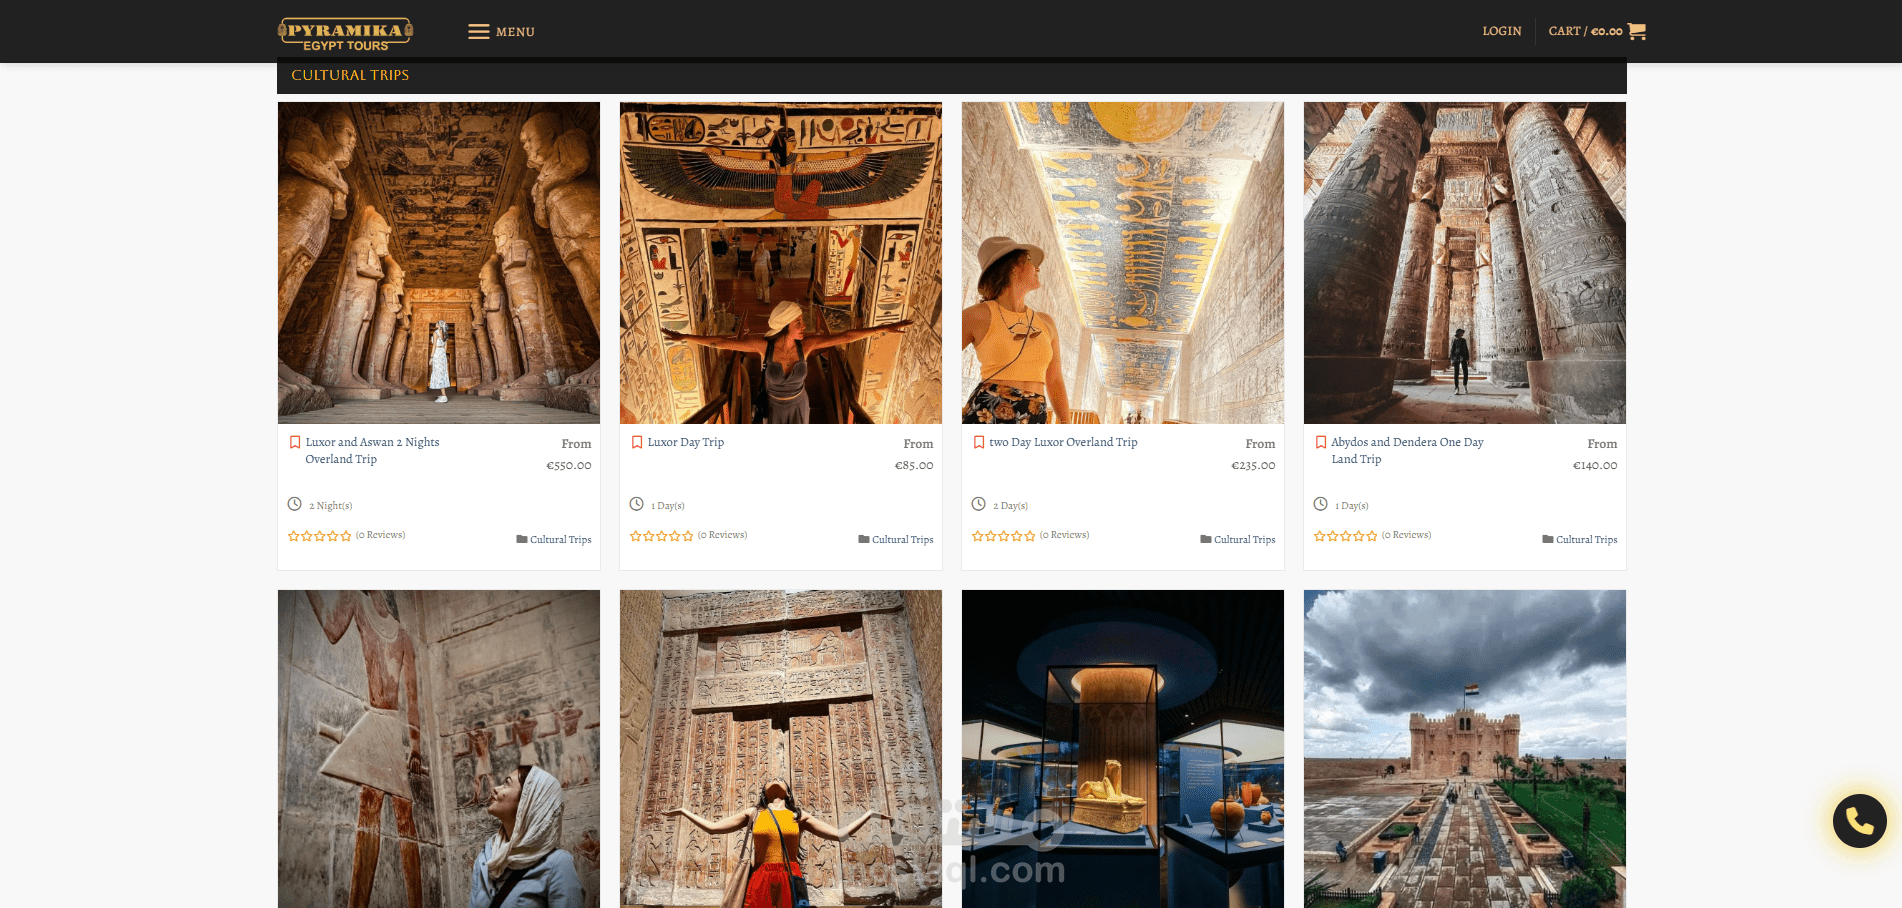Open the Luxor and Aswan 2 Nights trip photo
Screen dimensions: 1902x908
[439, 263]
